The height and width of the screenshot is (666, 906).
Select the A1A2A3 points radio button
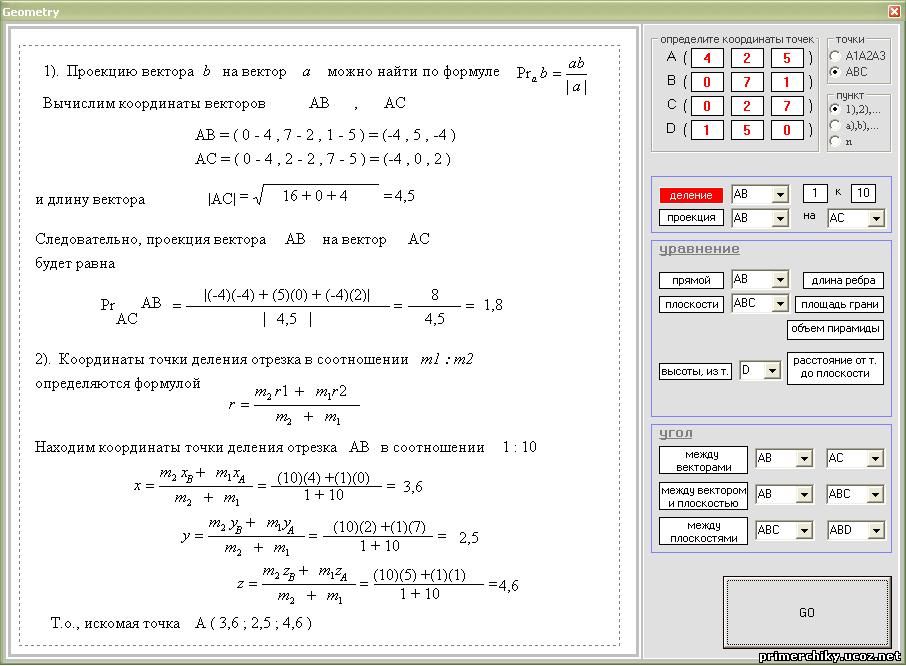click(835, 56)
